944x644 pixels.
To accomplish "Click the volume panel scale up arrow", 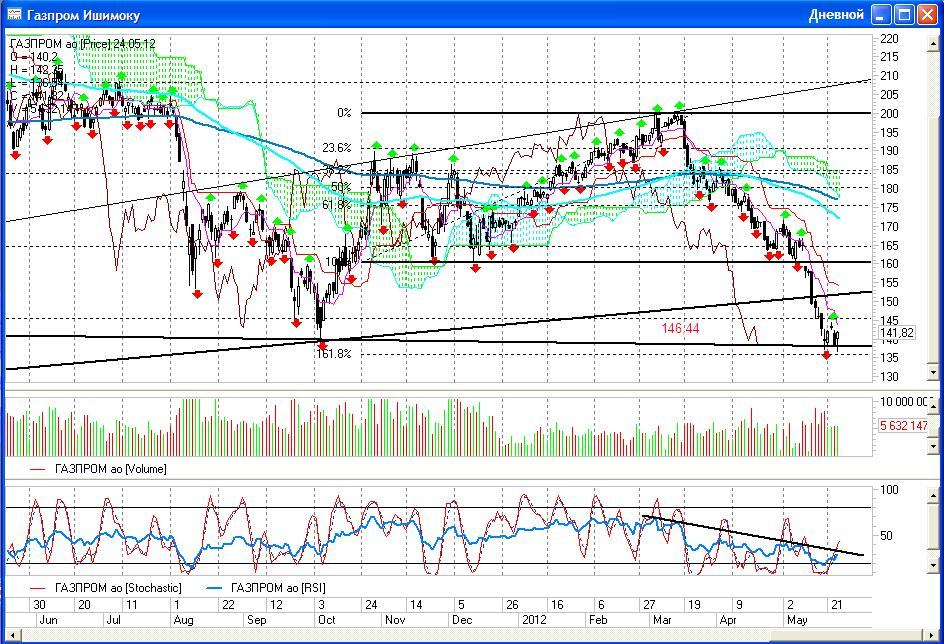I will [x=933, y=406].
